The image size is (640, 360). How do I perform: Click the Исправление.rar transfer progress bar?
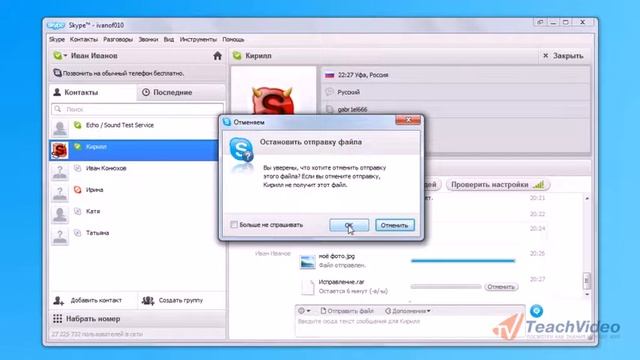pyautogui.click(x=447, y=287)
